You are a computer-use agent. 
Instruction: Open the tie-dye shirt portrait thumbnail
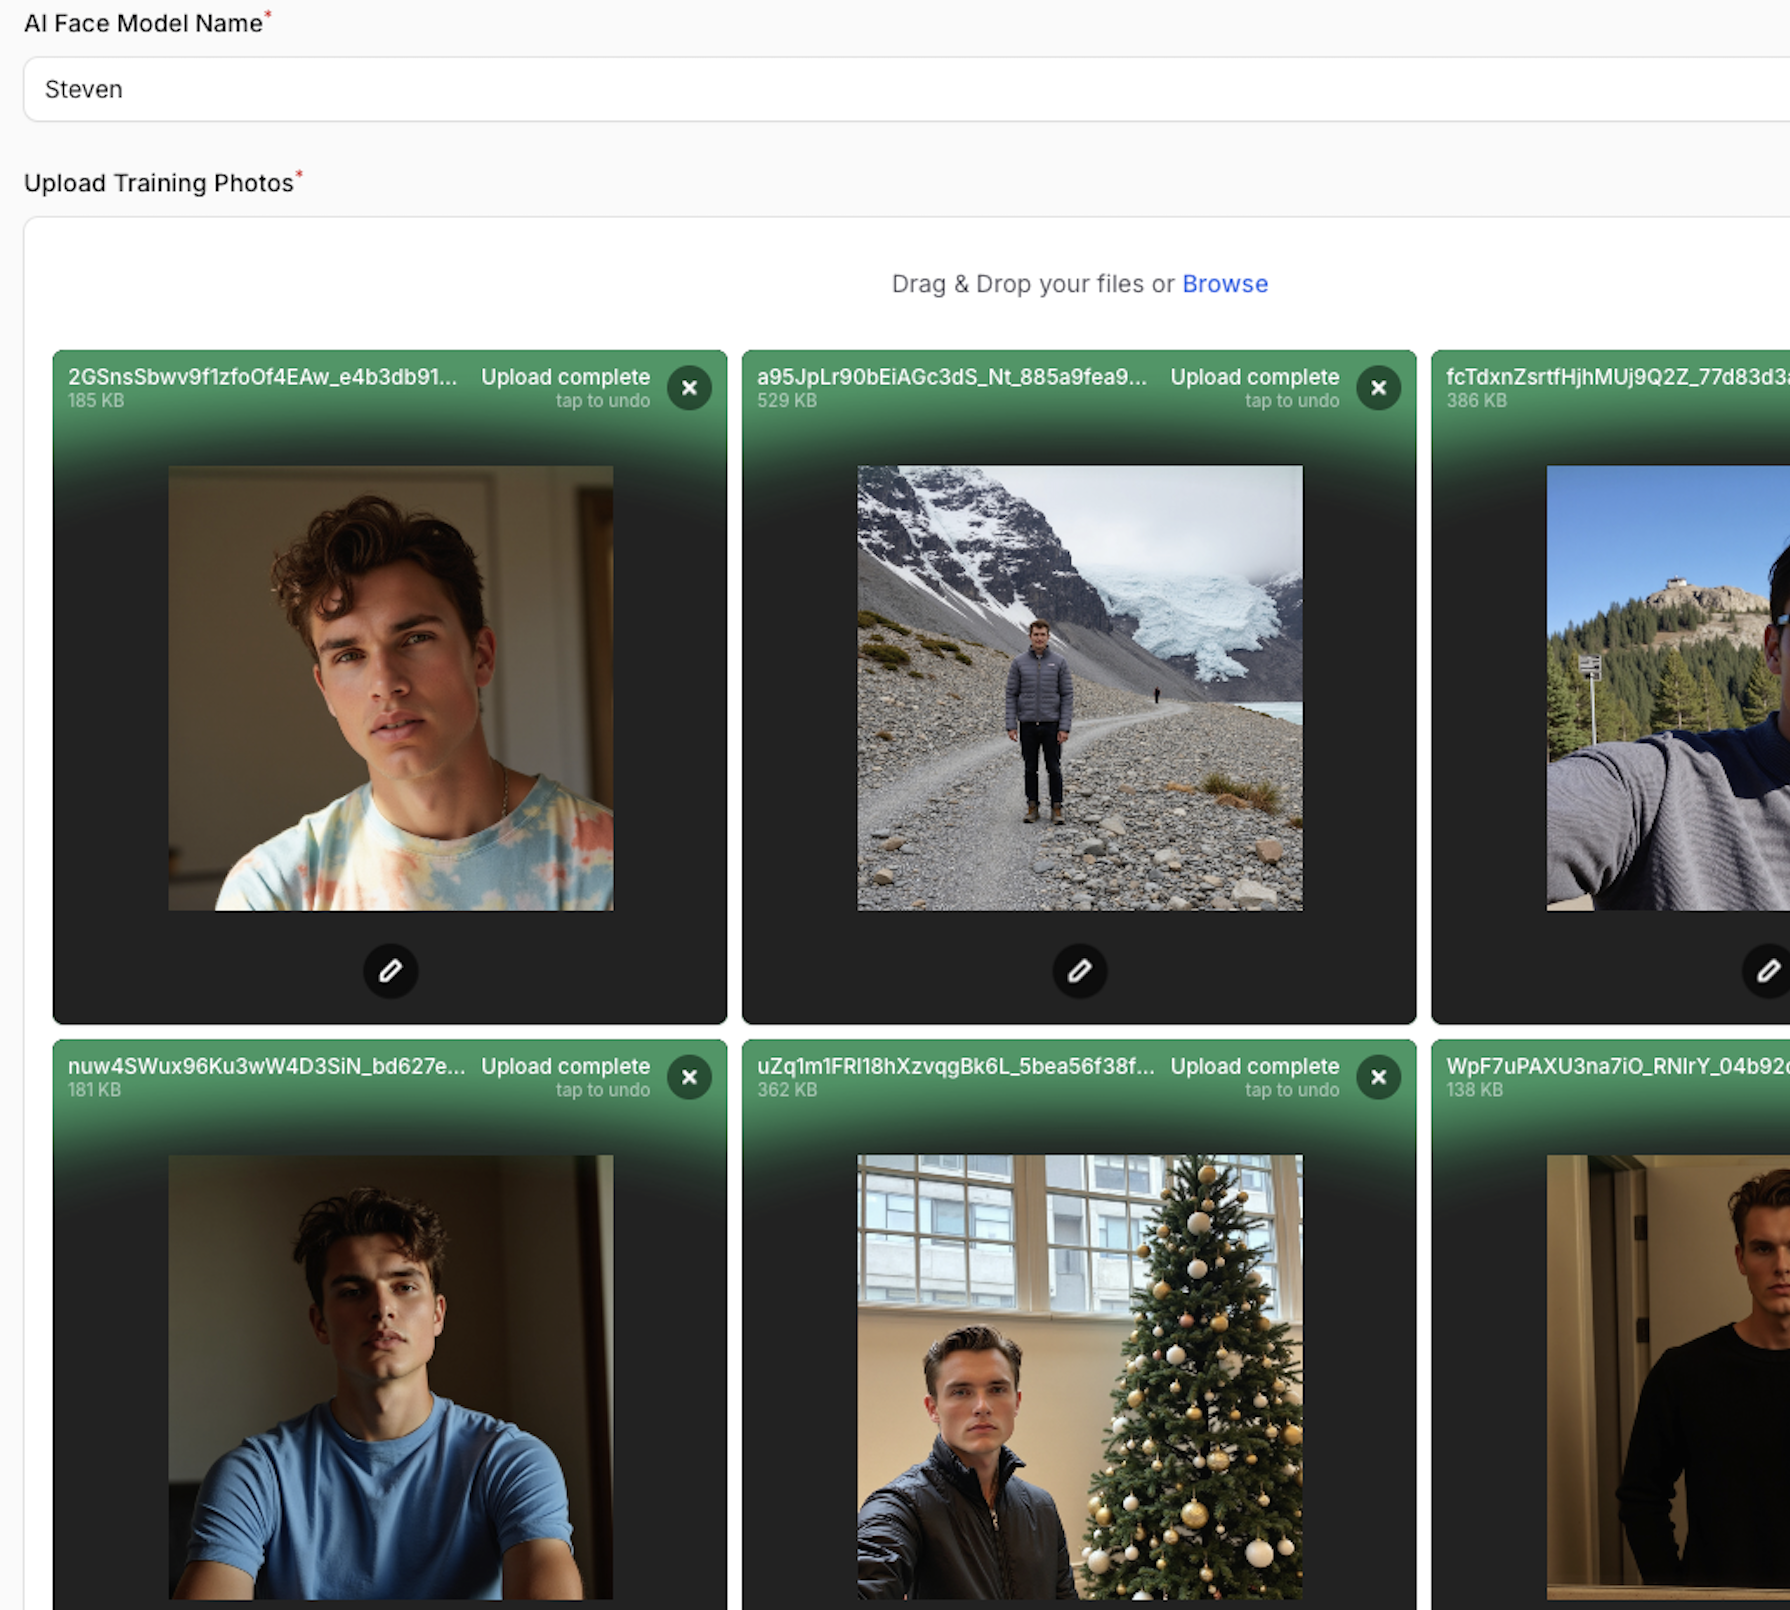390,688
